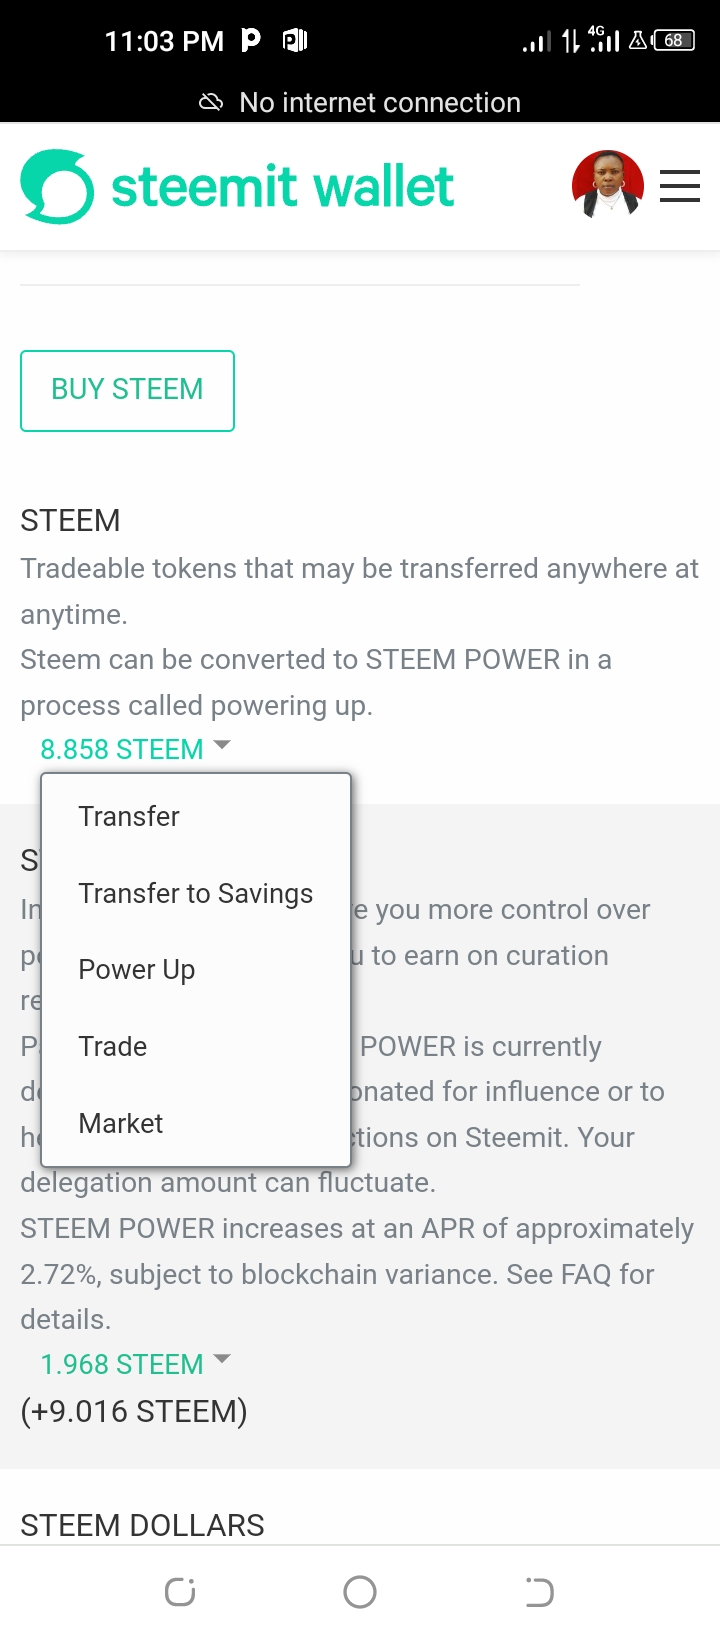This screenshot has height=1640, width=720.
Task: Click the BUY STEEM button
Action: tap(127, 390)
